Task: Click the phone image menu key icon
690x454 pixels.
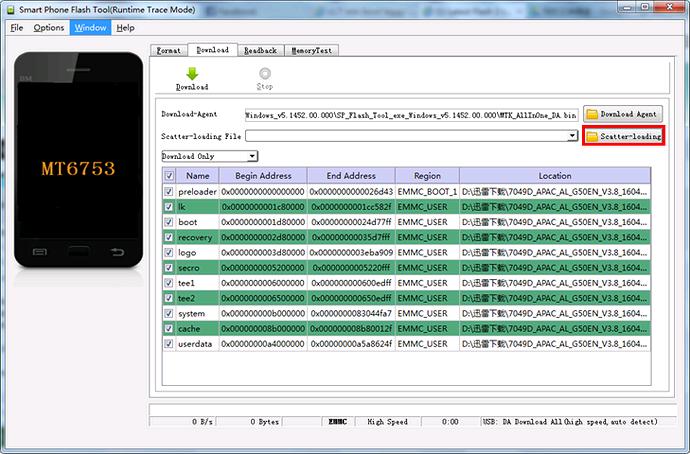Action: 40,252
